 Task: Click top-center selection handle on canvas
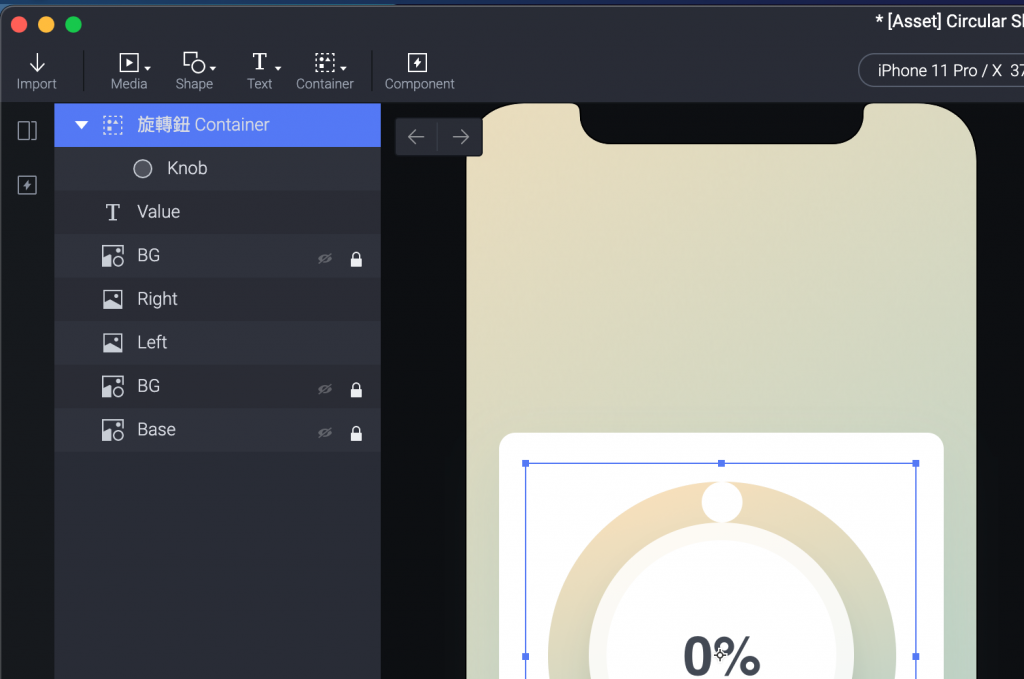coord(721,464)
